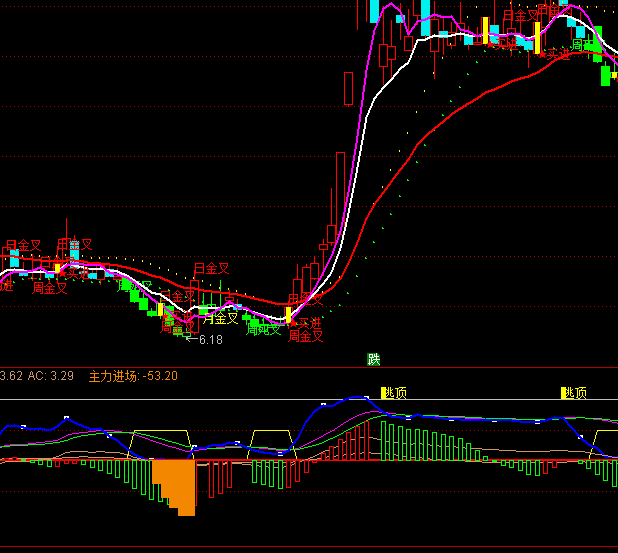The image size is (618, 553).
Task: Click the first 逃顶 warning marker
Action: 393,393
